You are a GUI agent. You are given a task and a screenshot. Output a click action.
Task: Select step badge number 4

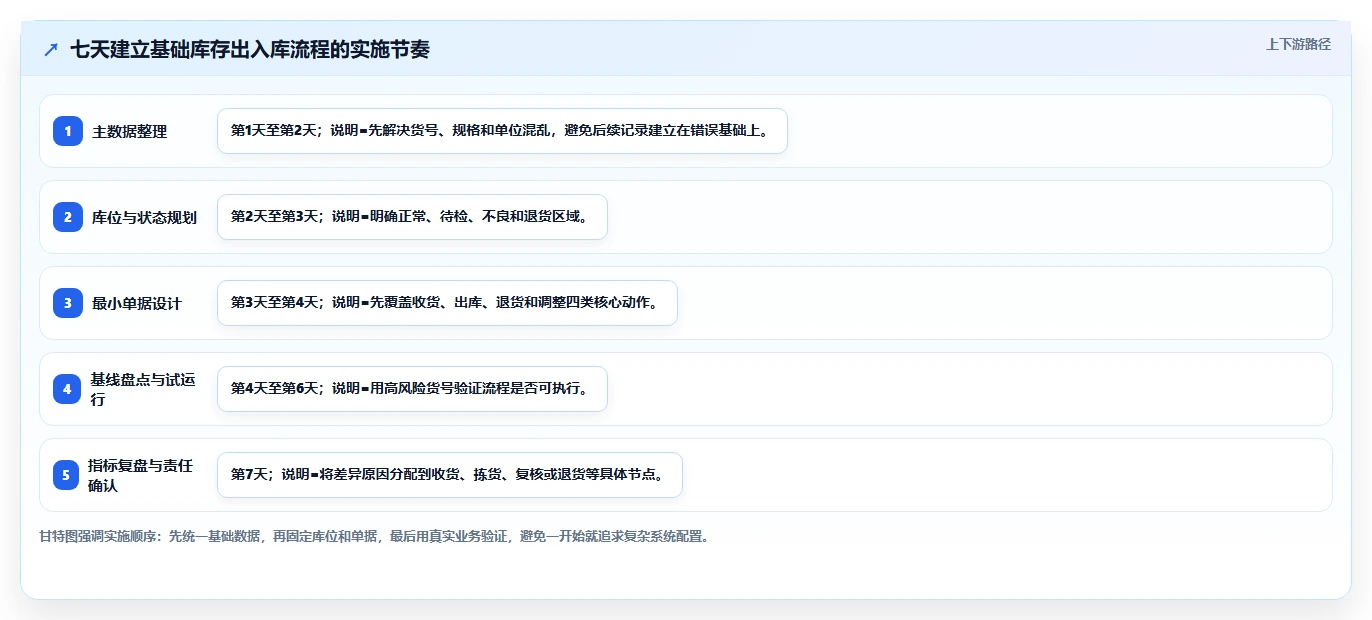68,389
